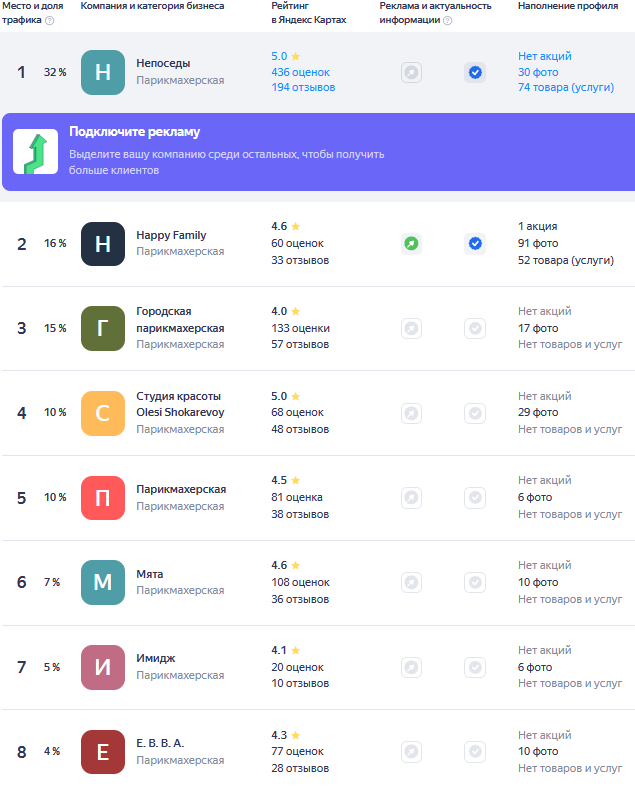Click the Рейтинг в Яндекс Картах column header
The height and width of the screenshot is (795, 635).
(x=309, y=13)
